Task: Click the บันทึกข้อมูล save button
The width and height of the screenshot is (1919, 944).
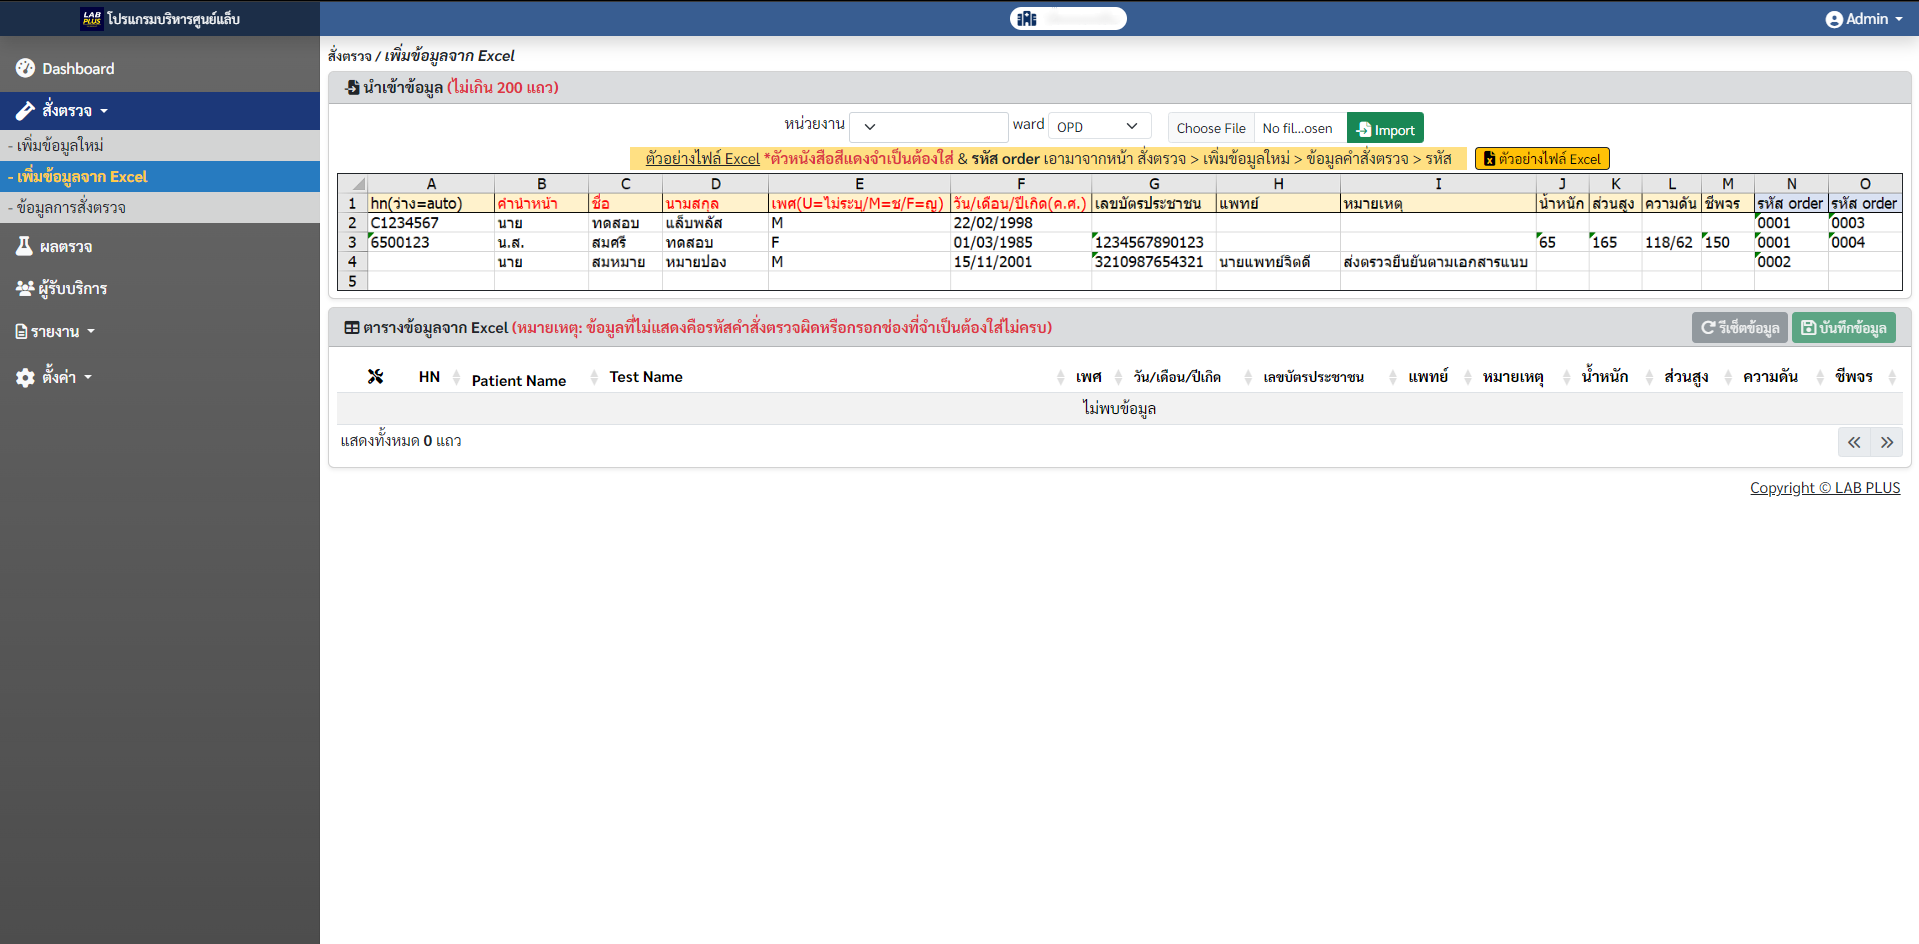Action: (x=1843, y=328)
